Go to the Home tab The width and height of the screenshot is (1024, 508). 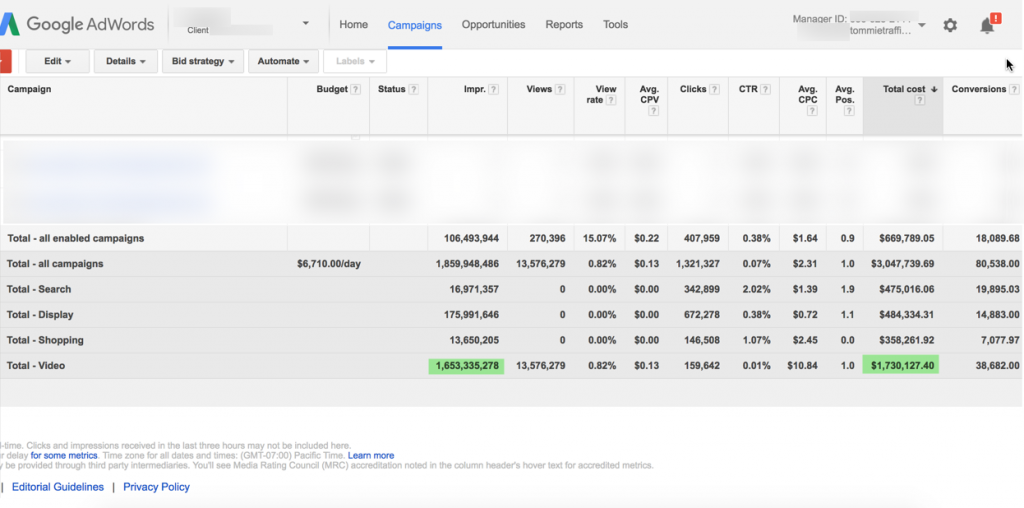point(353,24)
